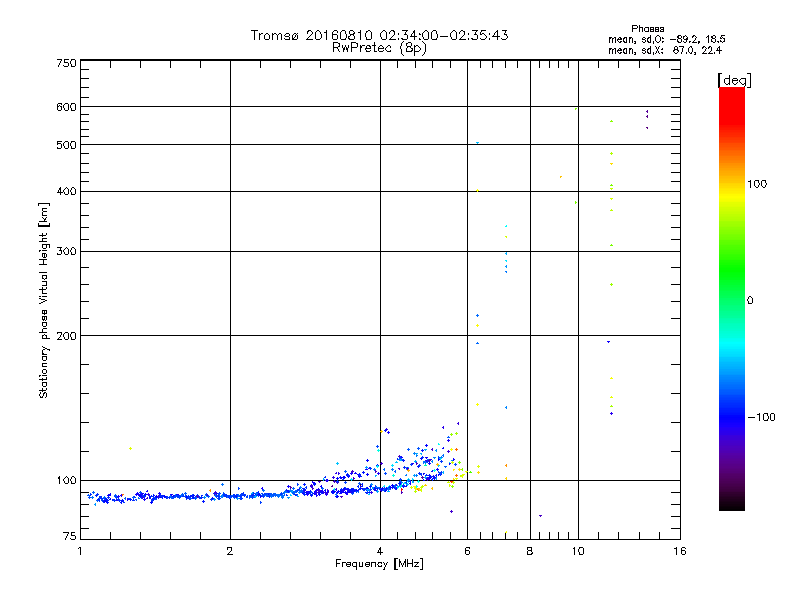Click the y-axis tick label '600'
The image size is (800, 600).
(x=66, y=107)
